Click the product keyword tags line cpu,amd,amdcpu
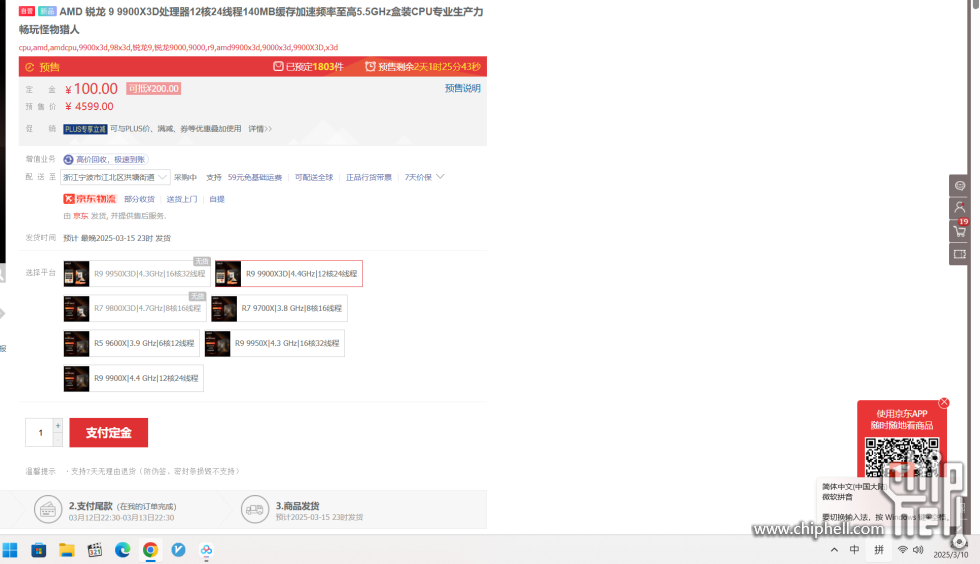 [178, 48]
